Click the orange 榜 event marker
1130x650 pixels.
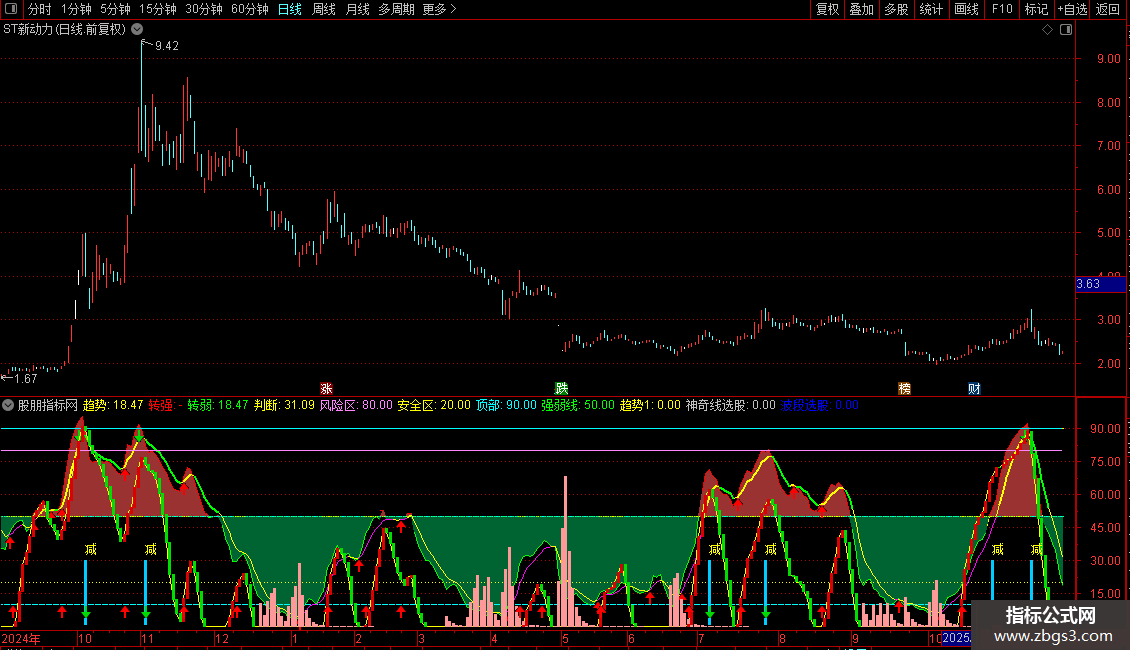point(904,388)
